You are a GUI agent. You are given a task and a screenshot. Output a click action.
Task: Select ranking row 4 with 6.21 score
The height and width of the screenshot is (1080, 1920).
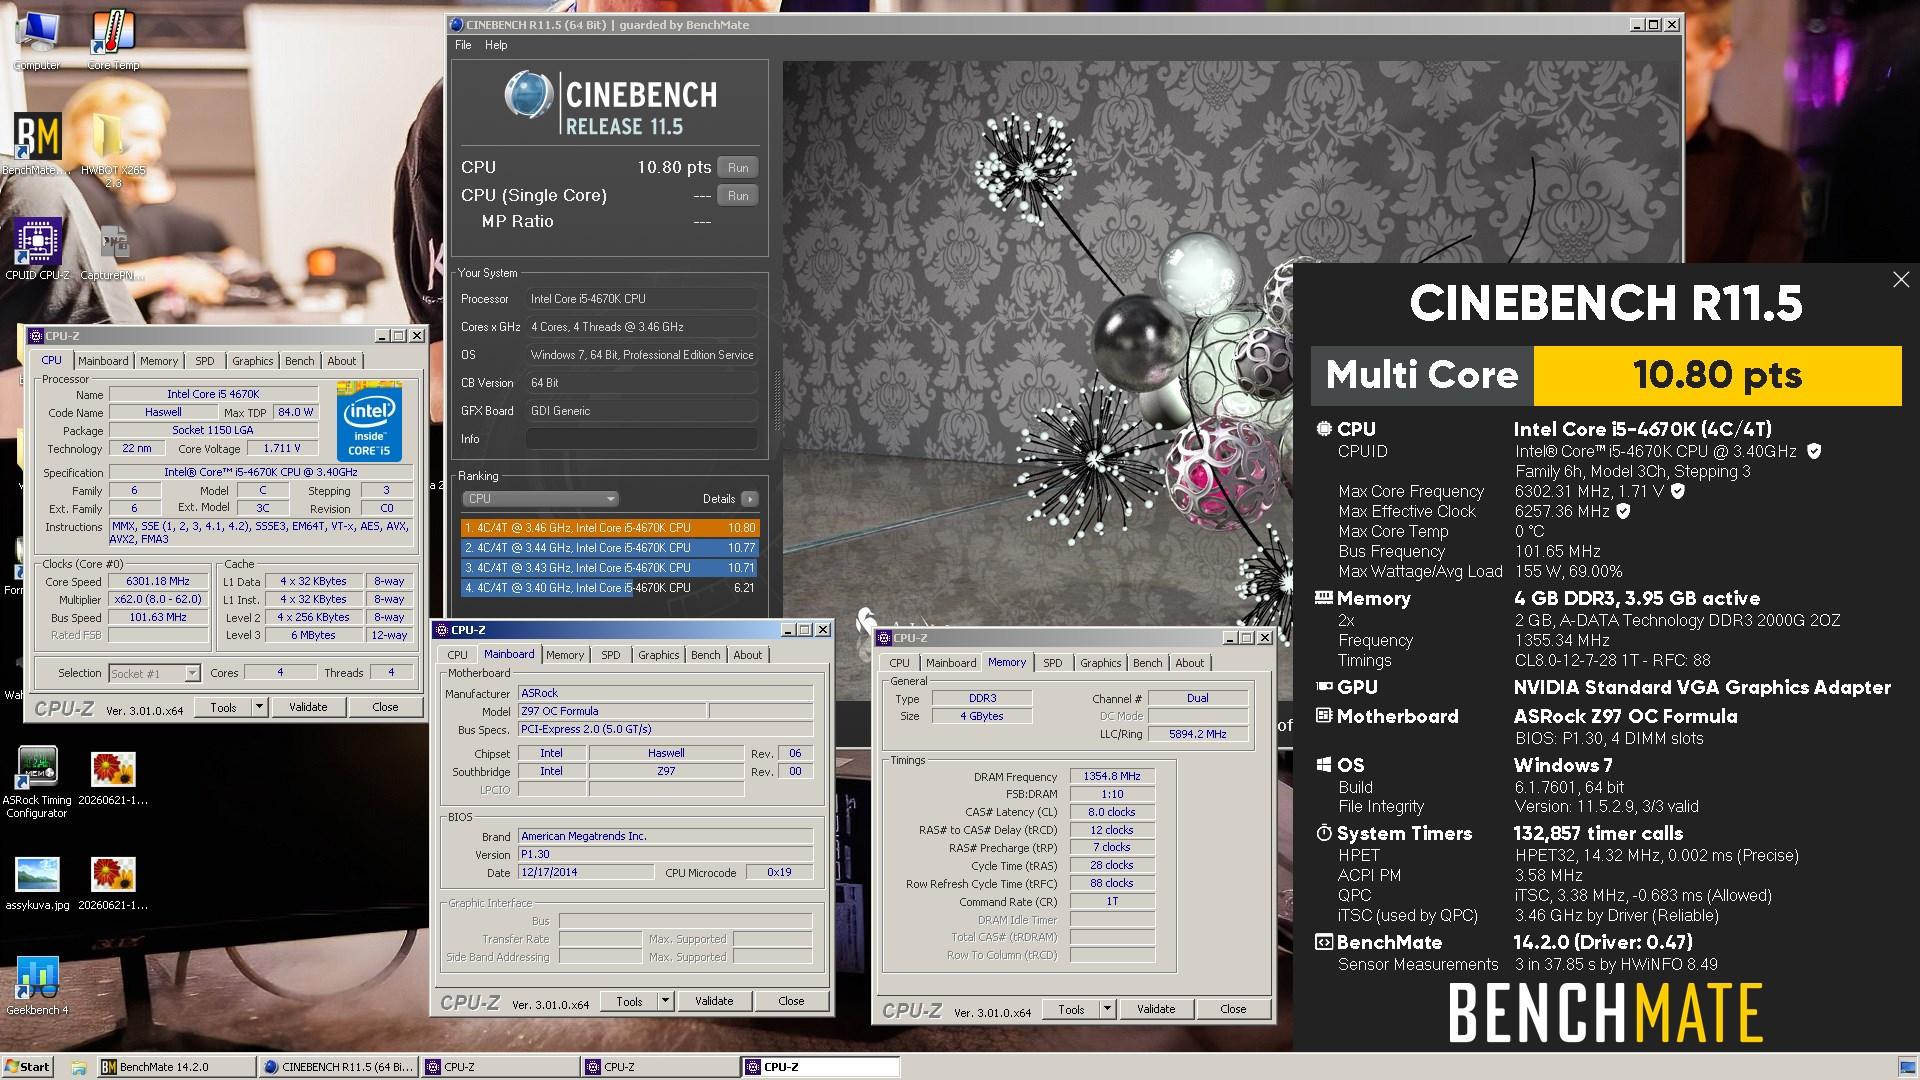(x=610, y=588)
